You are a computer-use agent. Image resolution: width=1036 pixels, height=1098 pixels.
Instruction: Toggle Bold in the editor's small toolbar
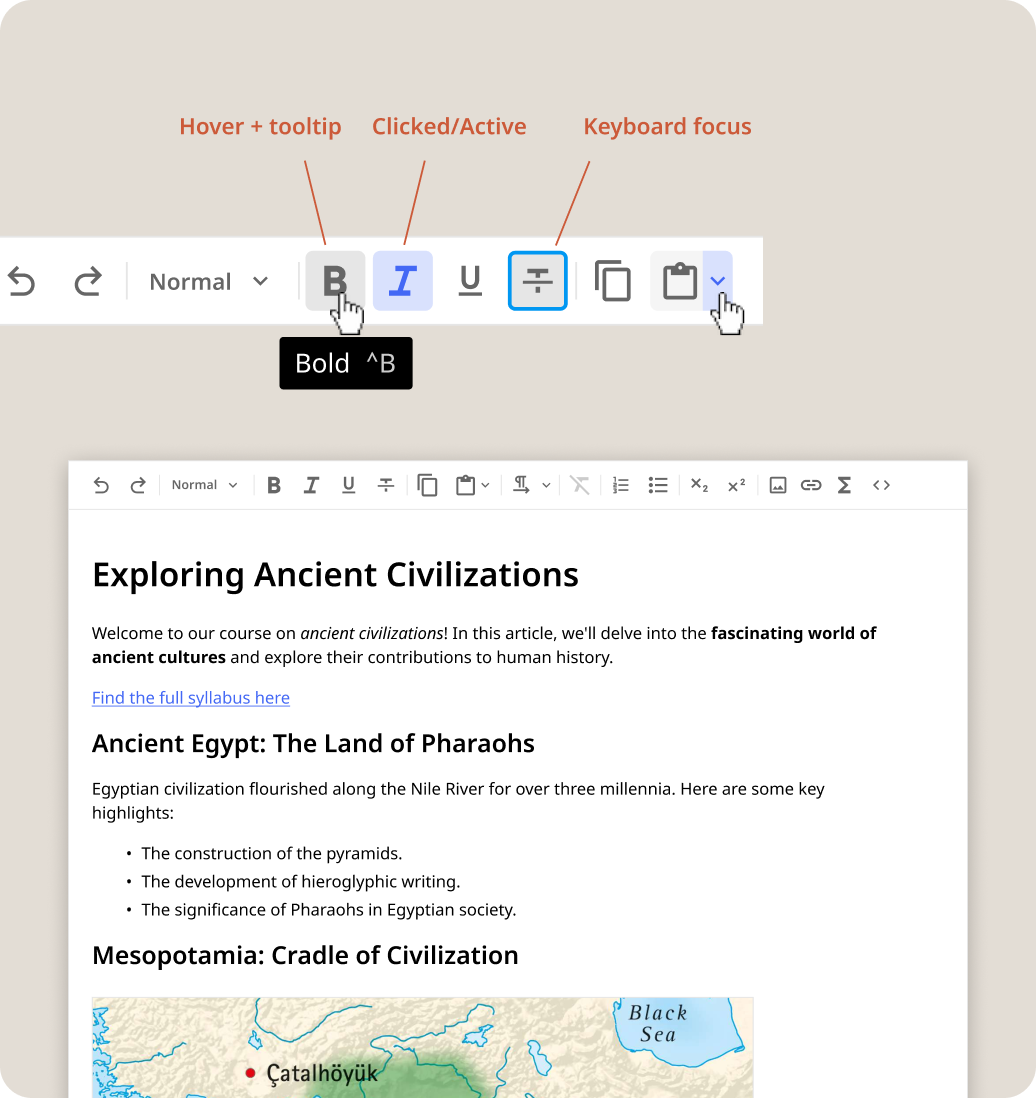pos(274,485)
